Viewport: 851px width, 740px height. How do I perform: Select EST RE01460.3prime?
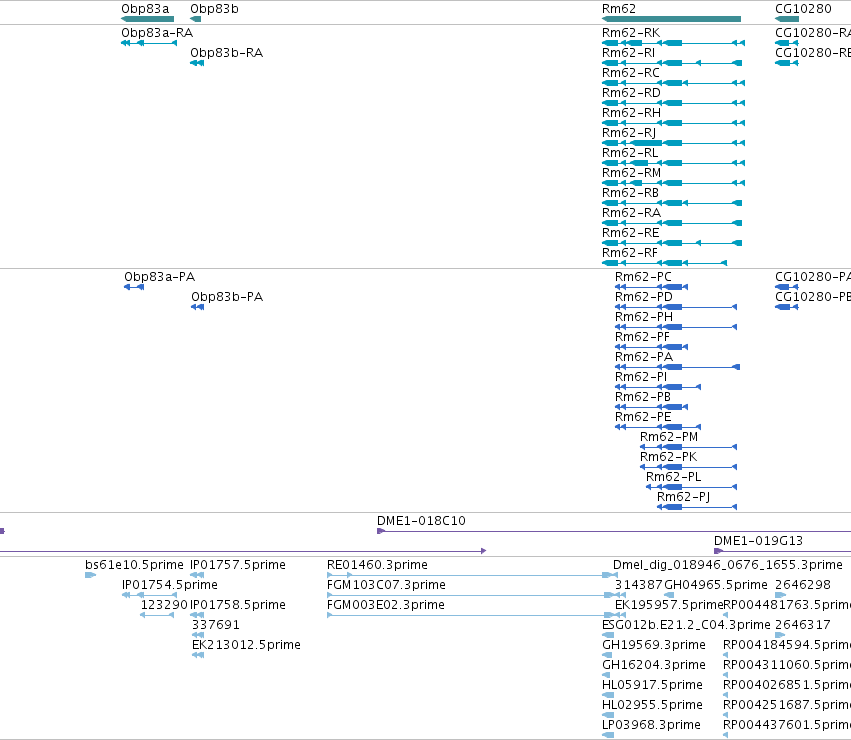pyautogui.click(x=377, y=565)
